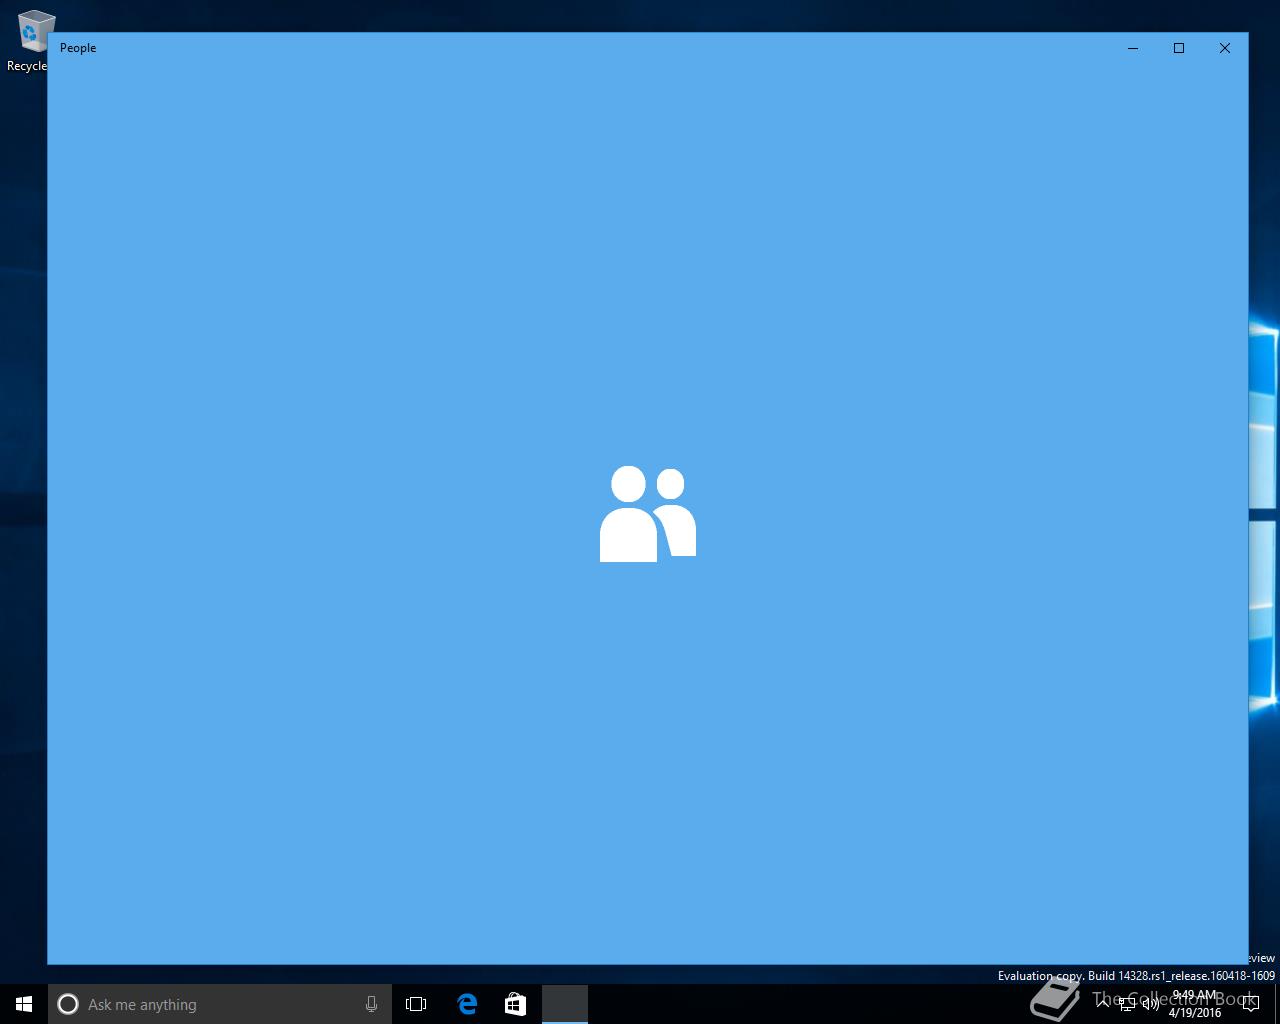The image size is (1280, 1024).
Task: Minimize the People window
Action: point(1133,48)
